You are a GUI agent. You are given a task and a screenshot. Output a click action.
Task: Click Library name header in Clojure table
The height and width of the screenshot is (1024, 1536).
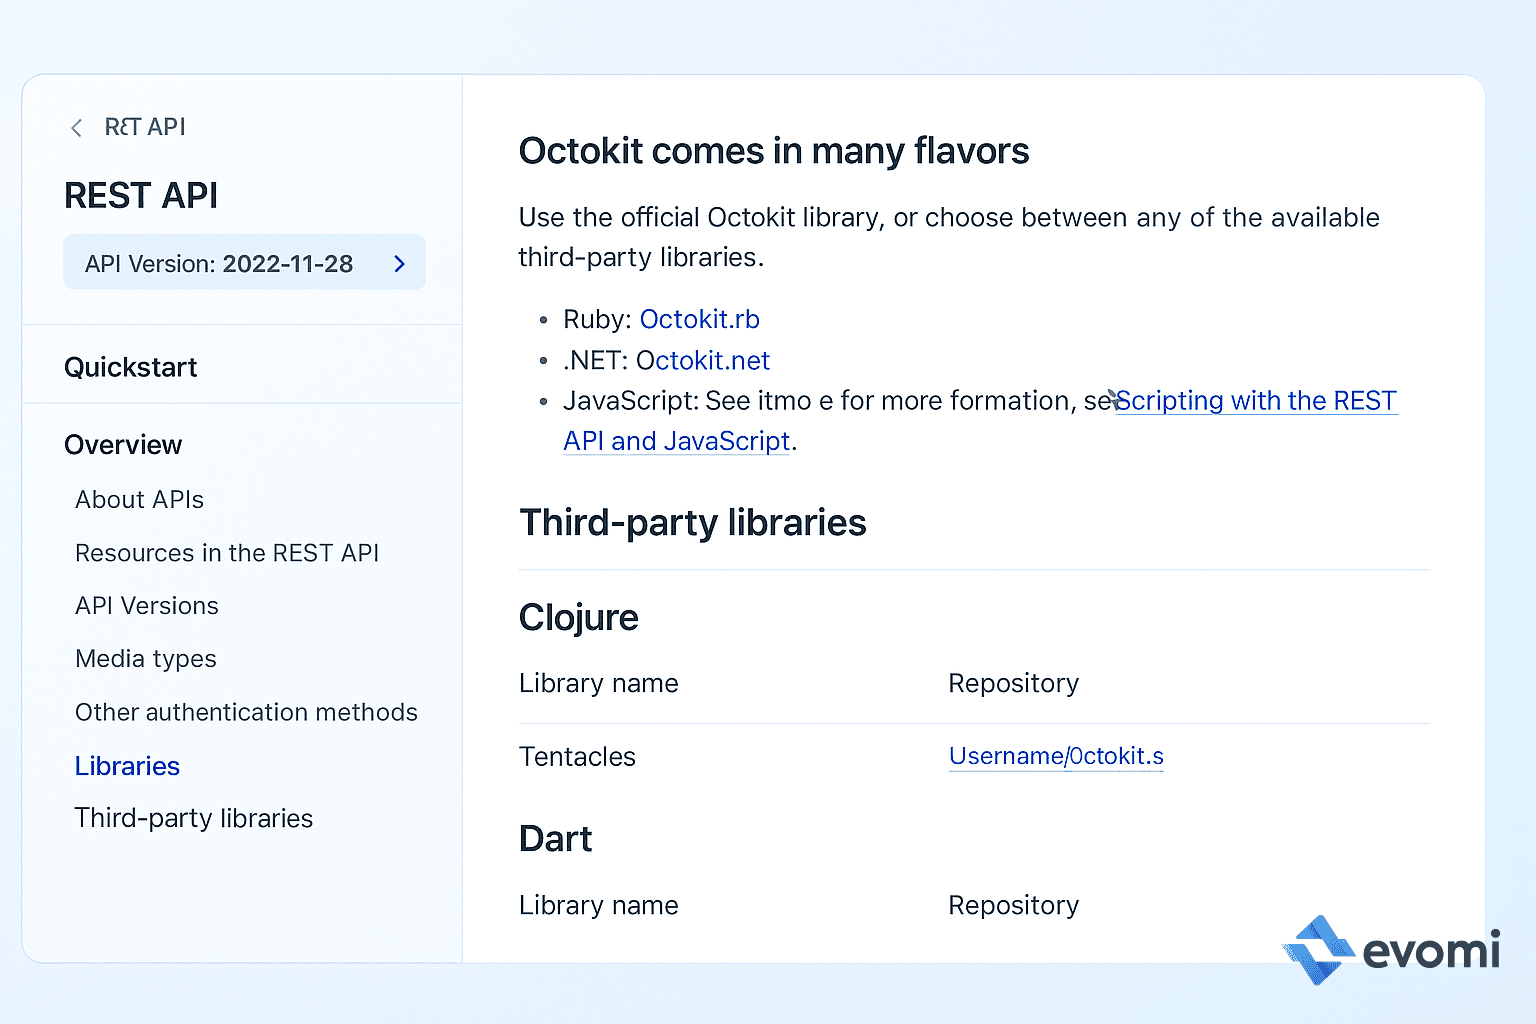click(599, 683)
